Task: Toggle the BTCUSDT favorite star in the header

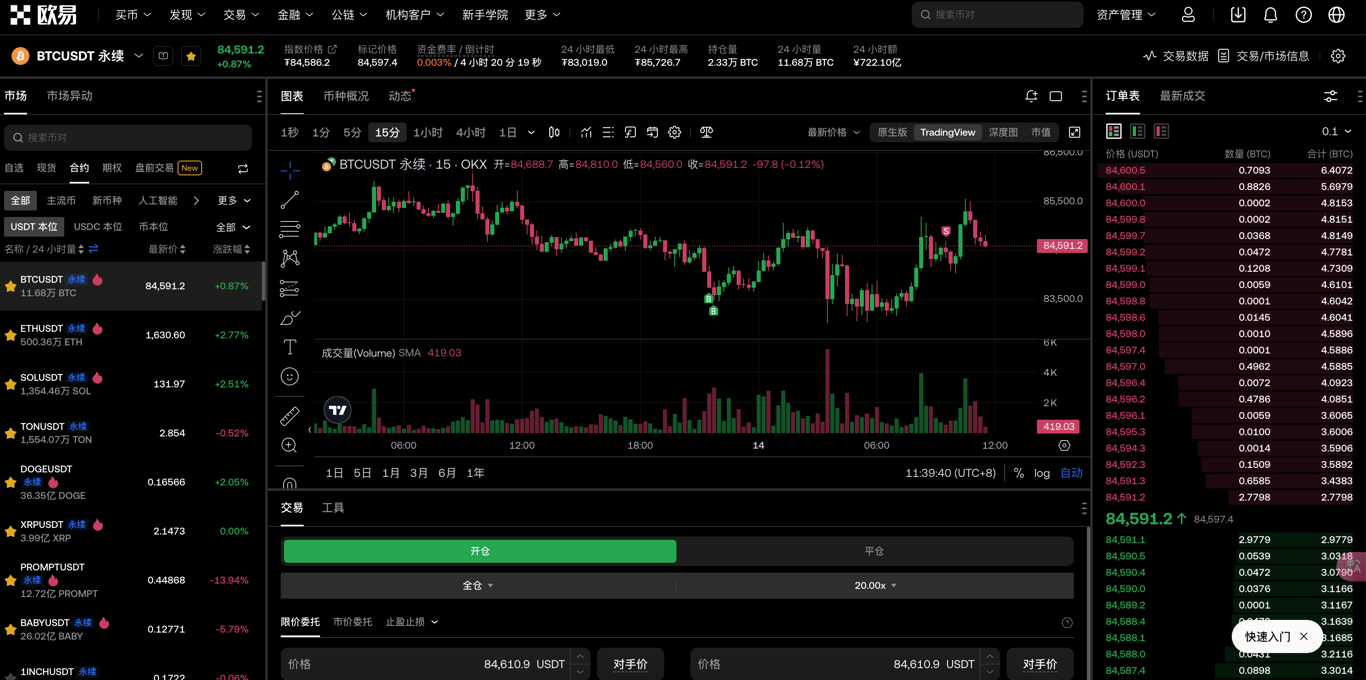Action: 191,56
